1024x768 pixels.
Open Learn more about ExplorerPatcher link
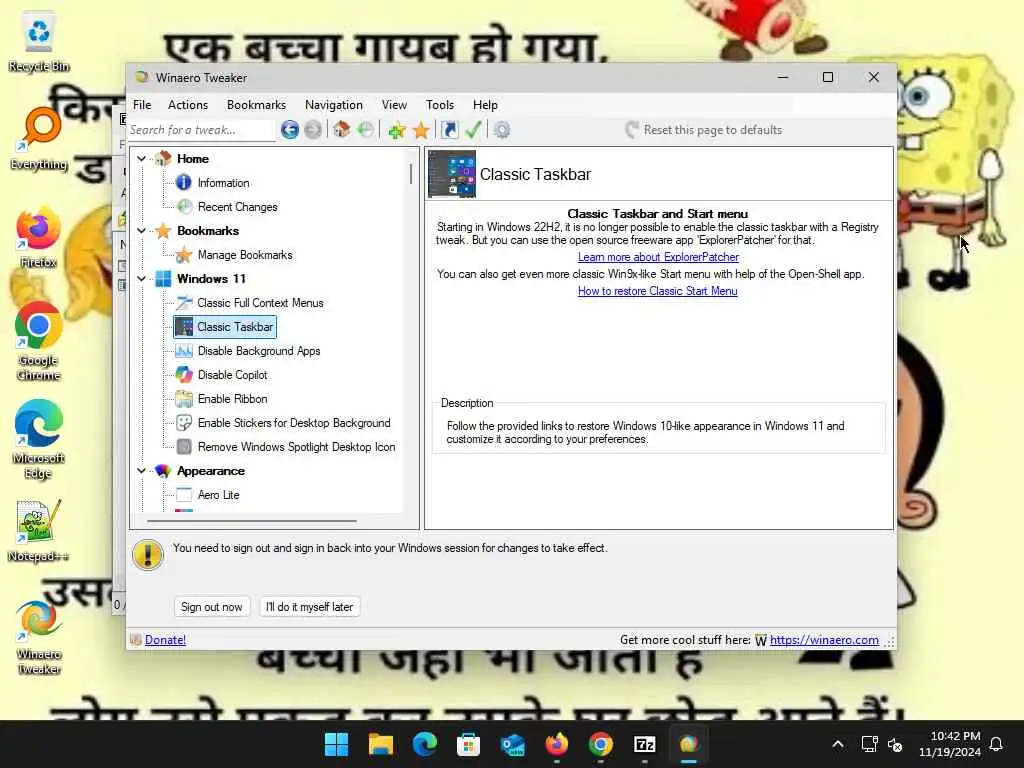pyautogui.click(x=658, y=257)
